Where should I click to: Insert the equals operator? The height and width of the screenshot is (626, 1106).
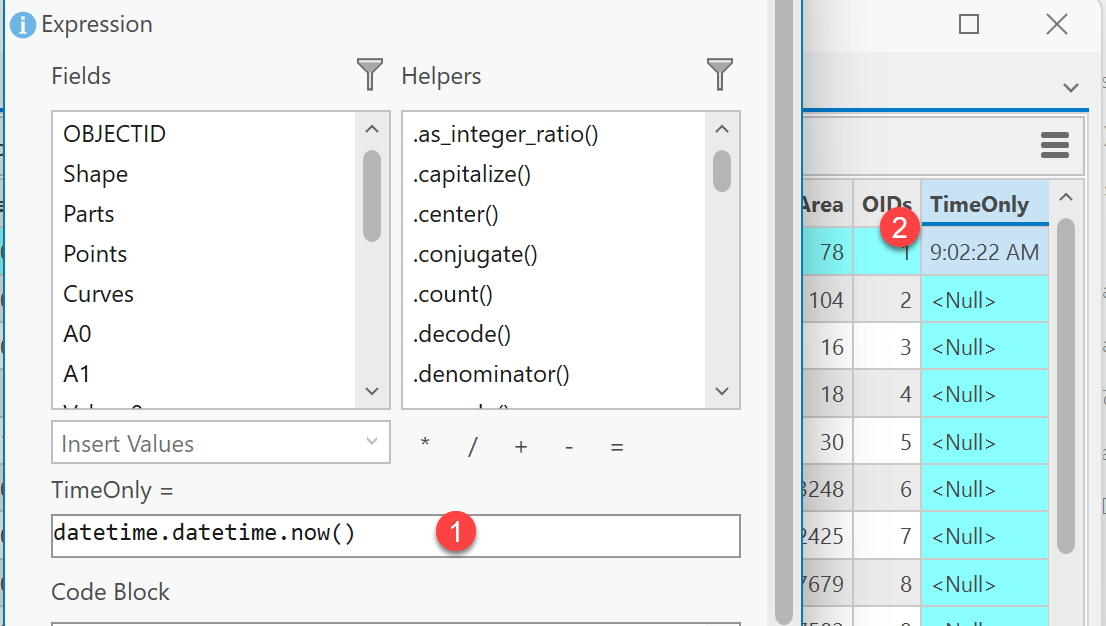click(x=617, y=446)
